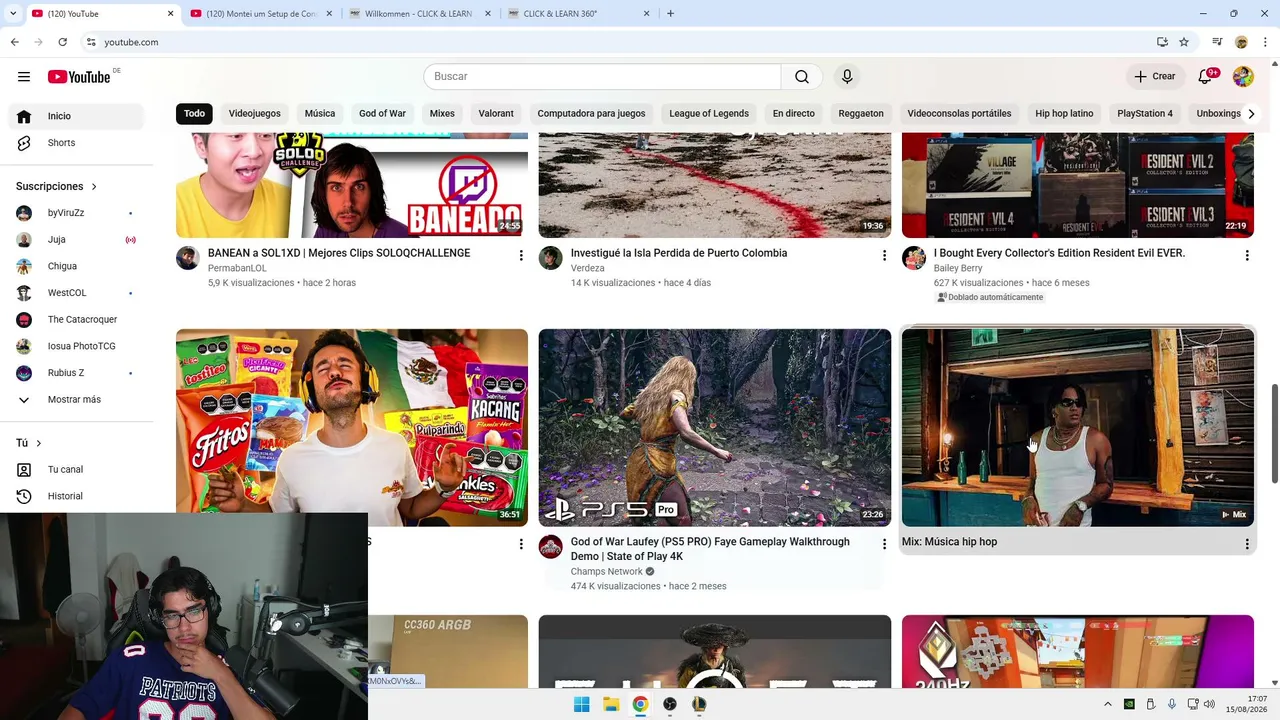Play the Fritos Mexican snacks thumbnail
This screenshot has height=720, width=1280.
(352, 428)
